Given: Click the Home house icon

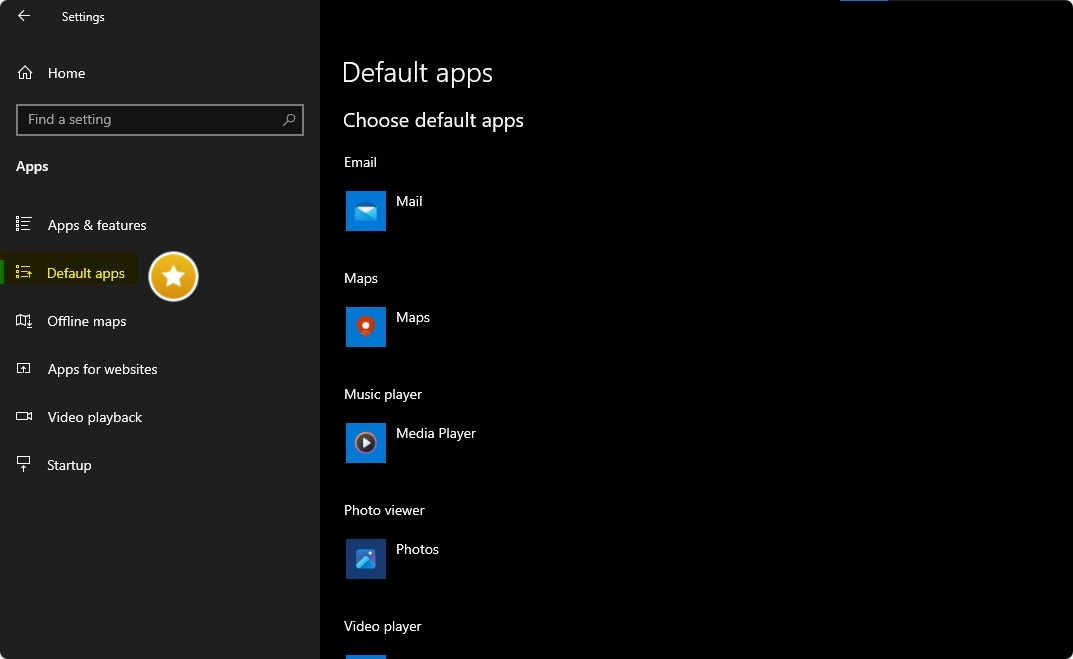Looking at the screenshot, I should 25,73.
